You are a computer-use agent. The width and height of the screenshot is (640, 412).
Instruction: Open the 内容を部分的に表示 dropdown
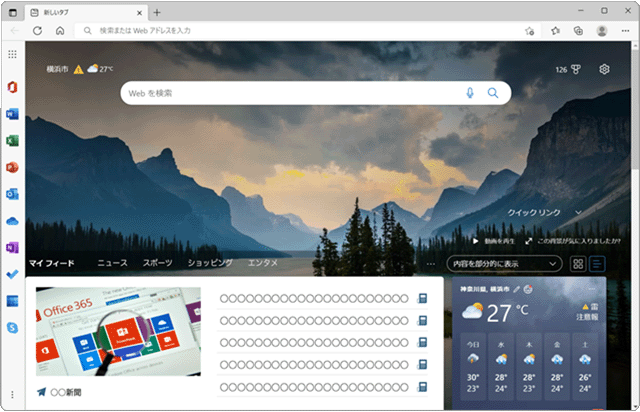(504, 264)
